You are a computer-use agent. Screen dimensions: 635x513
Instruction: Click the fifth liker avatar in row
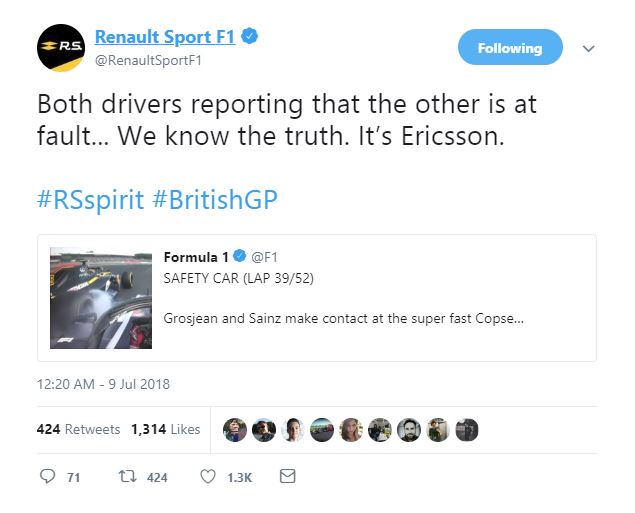pos(351,429)
